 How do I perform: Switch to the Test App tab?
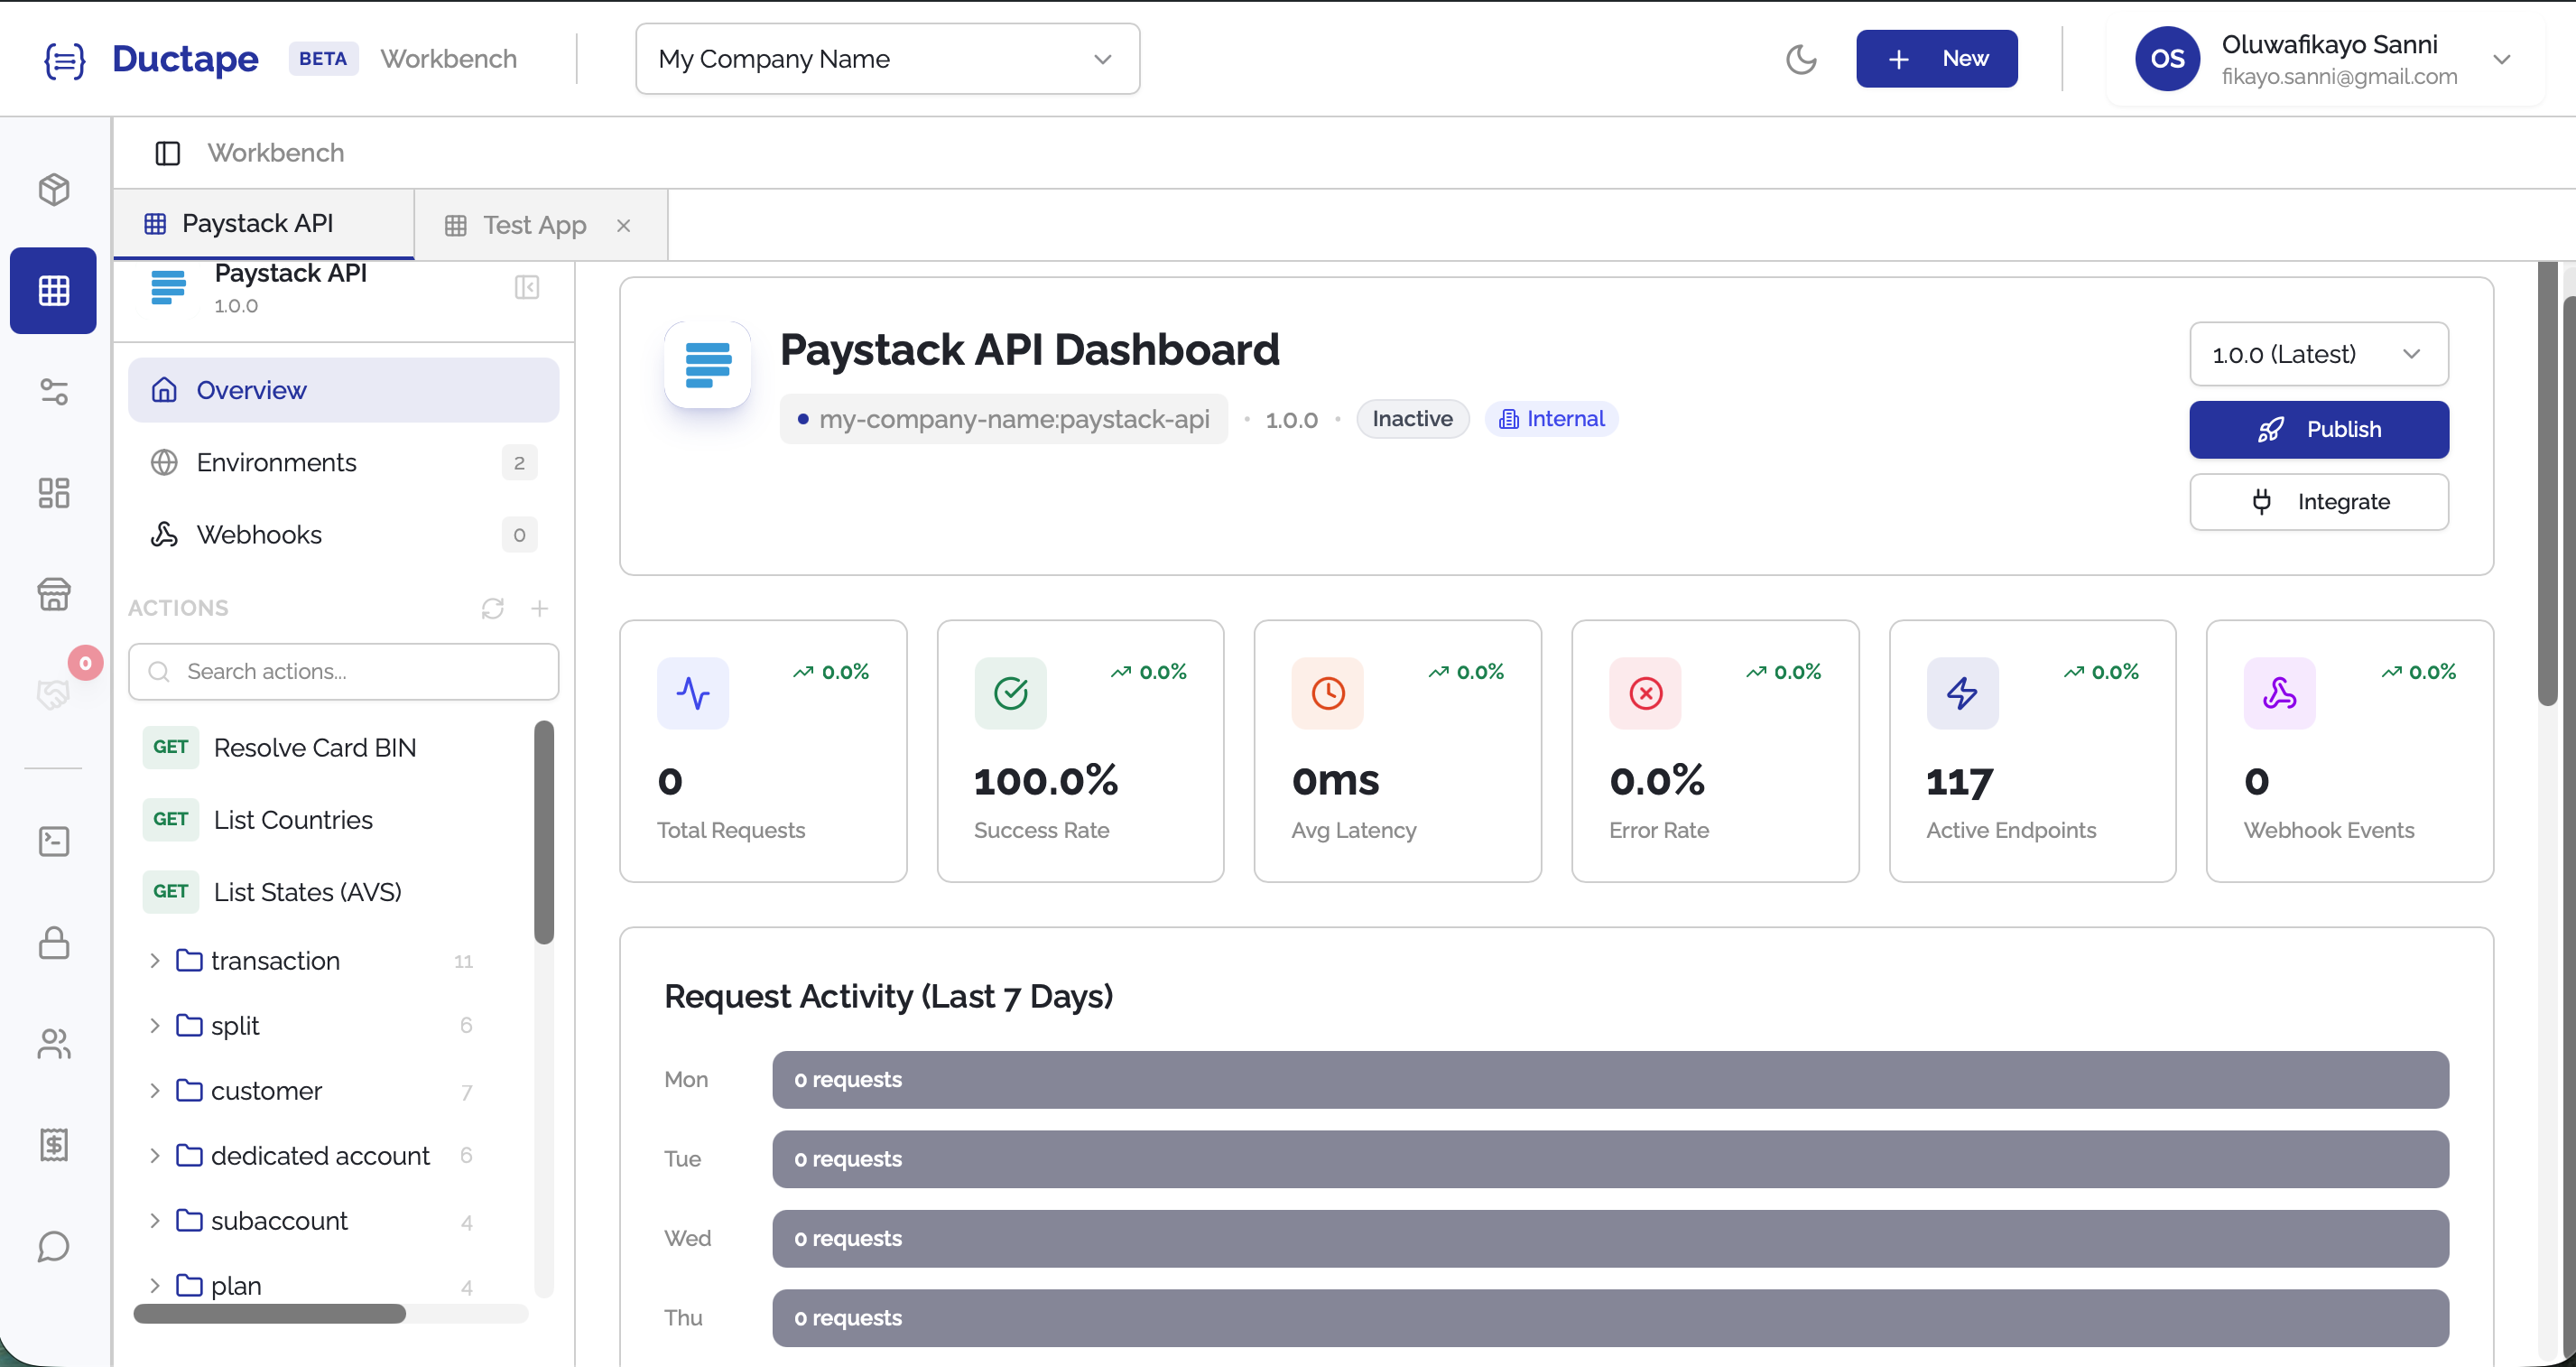coord(533,225)
